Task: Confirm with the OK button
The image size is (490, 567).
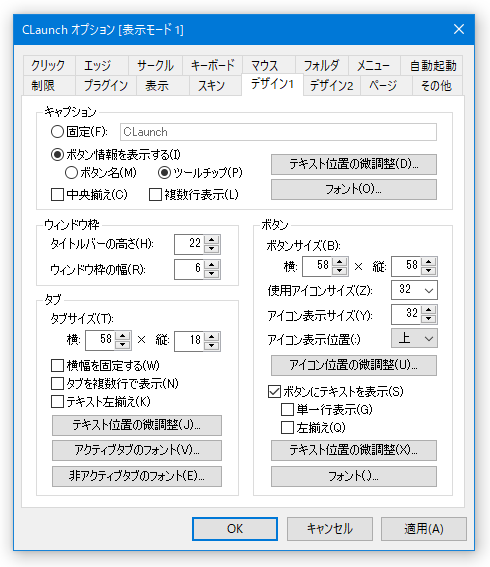Action: coord(235,529)
